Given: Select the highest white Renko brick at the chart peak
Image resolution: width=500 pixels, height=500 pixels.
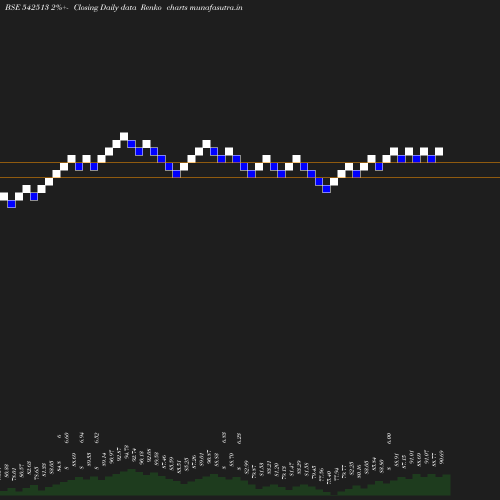Looking at the screenshot, I should pos(124,136).
